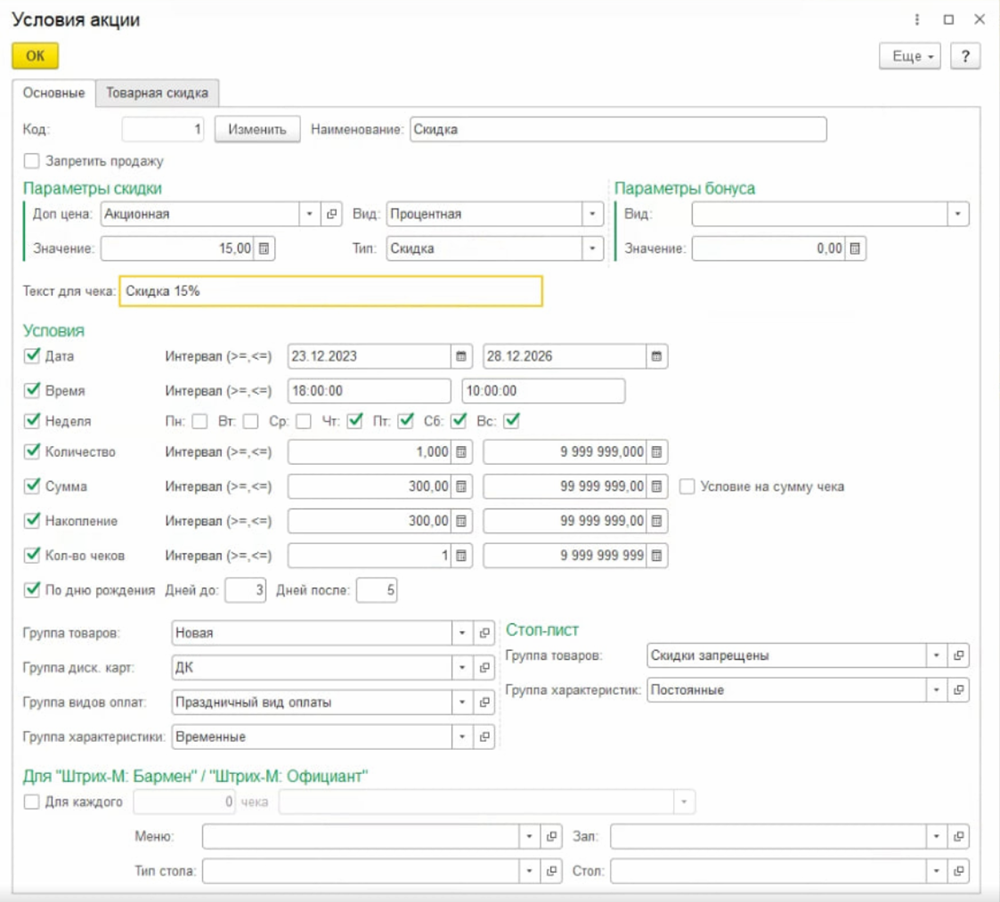The width and height of the screenshot is (1000, 902).
Task: Enable the Запретить продажу checkbox
Action: pyautogui.click(x=31, y=160)
